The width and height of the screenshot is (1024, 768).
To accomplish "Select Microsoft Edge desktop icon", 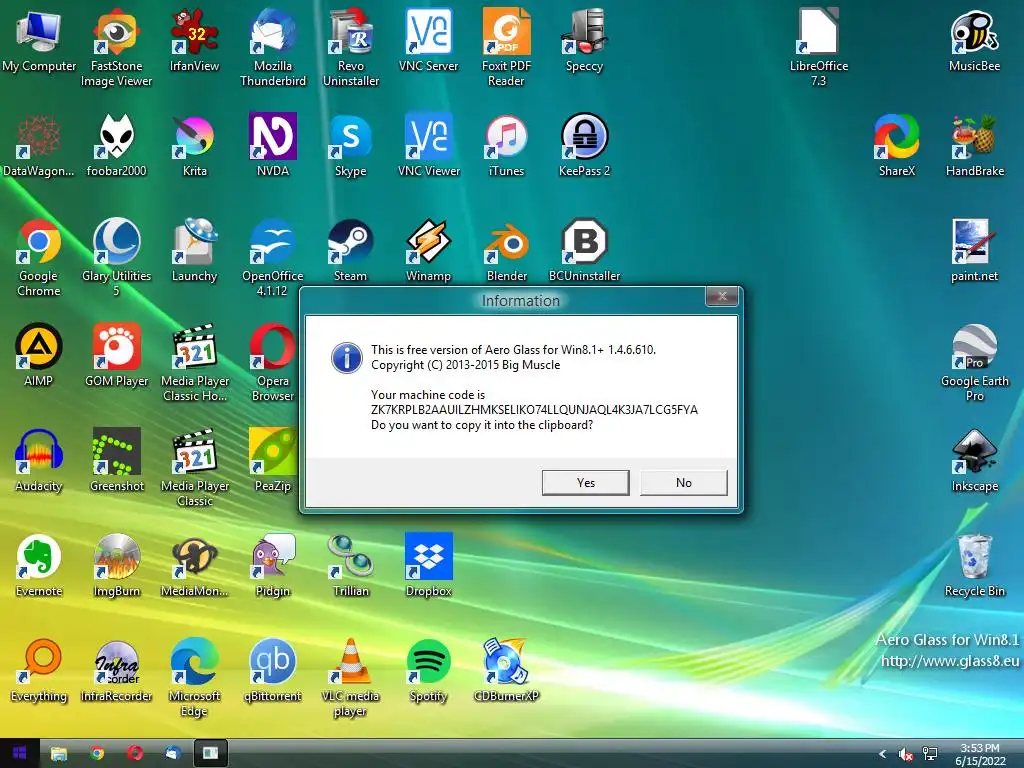I will (x=195, y=678).
